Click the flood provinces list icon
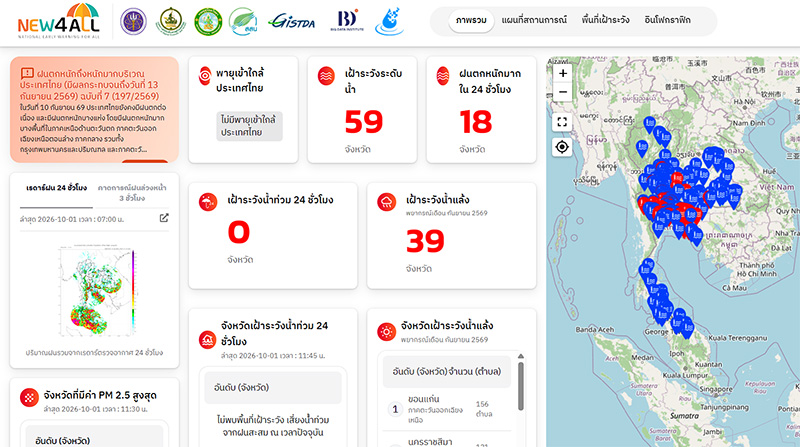 [x=208, y=339]
